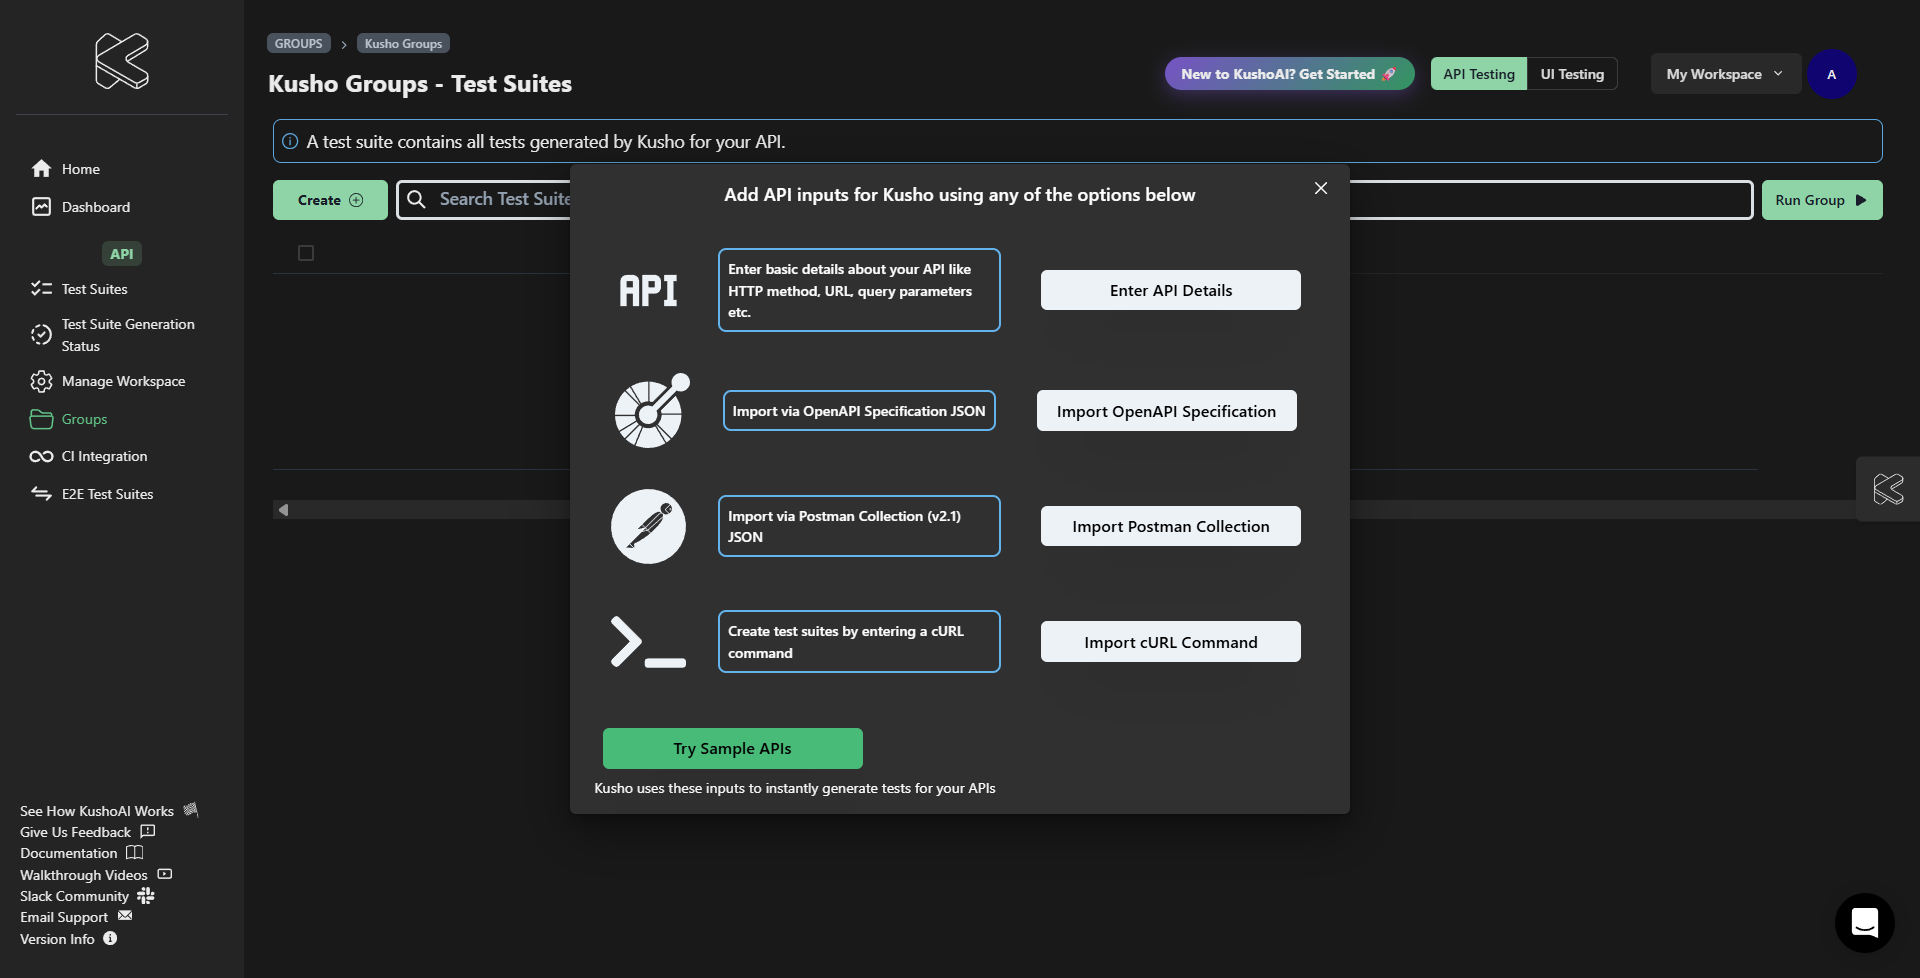The image size is (1920, 978).
Task: Click the user avatar A
Action: tap(1831, 74)
